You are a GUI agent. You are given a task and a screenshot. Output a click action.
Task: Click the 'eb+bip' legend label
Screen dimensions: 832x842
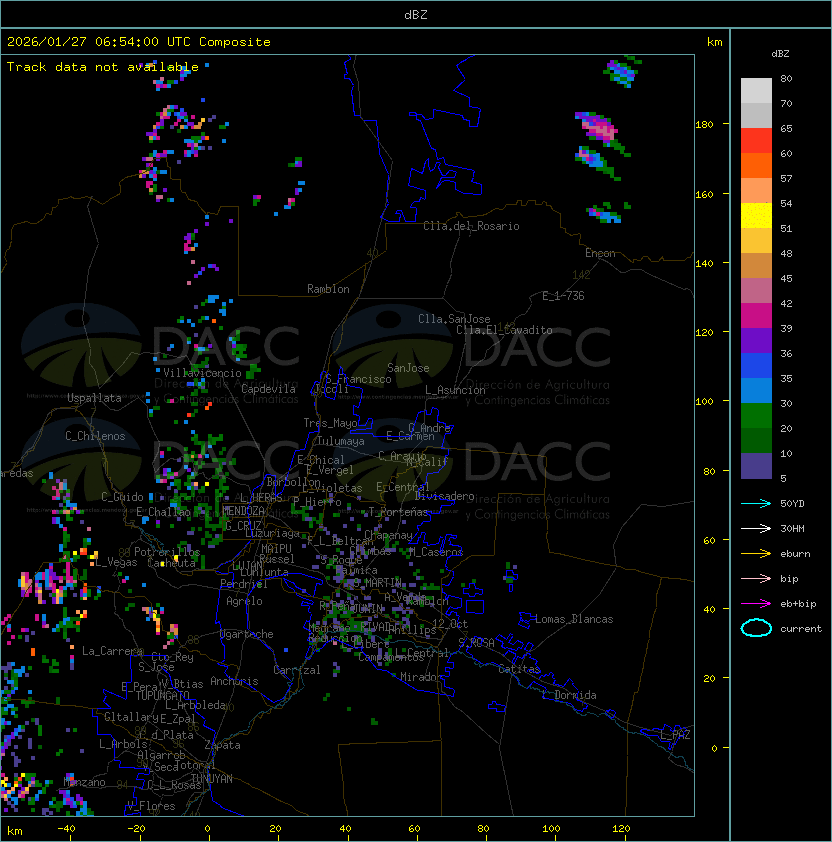798,604
